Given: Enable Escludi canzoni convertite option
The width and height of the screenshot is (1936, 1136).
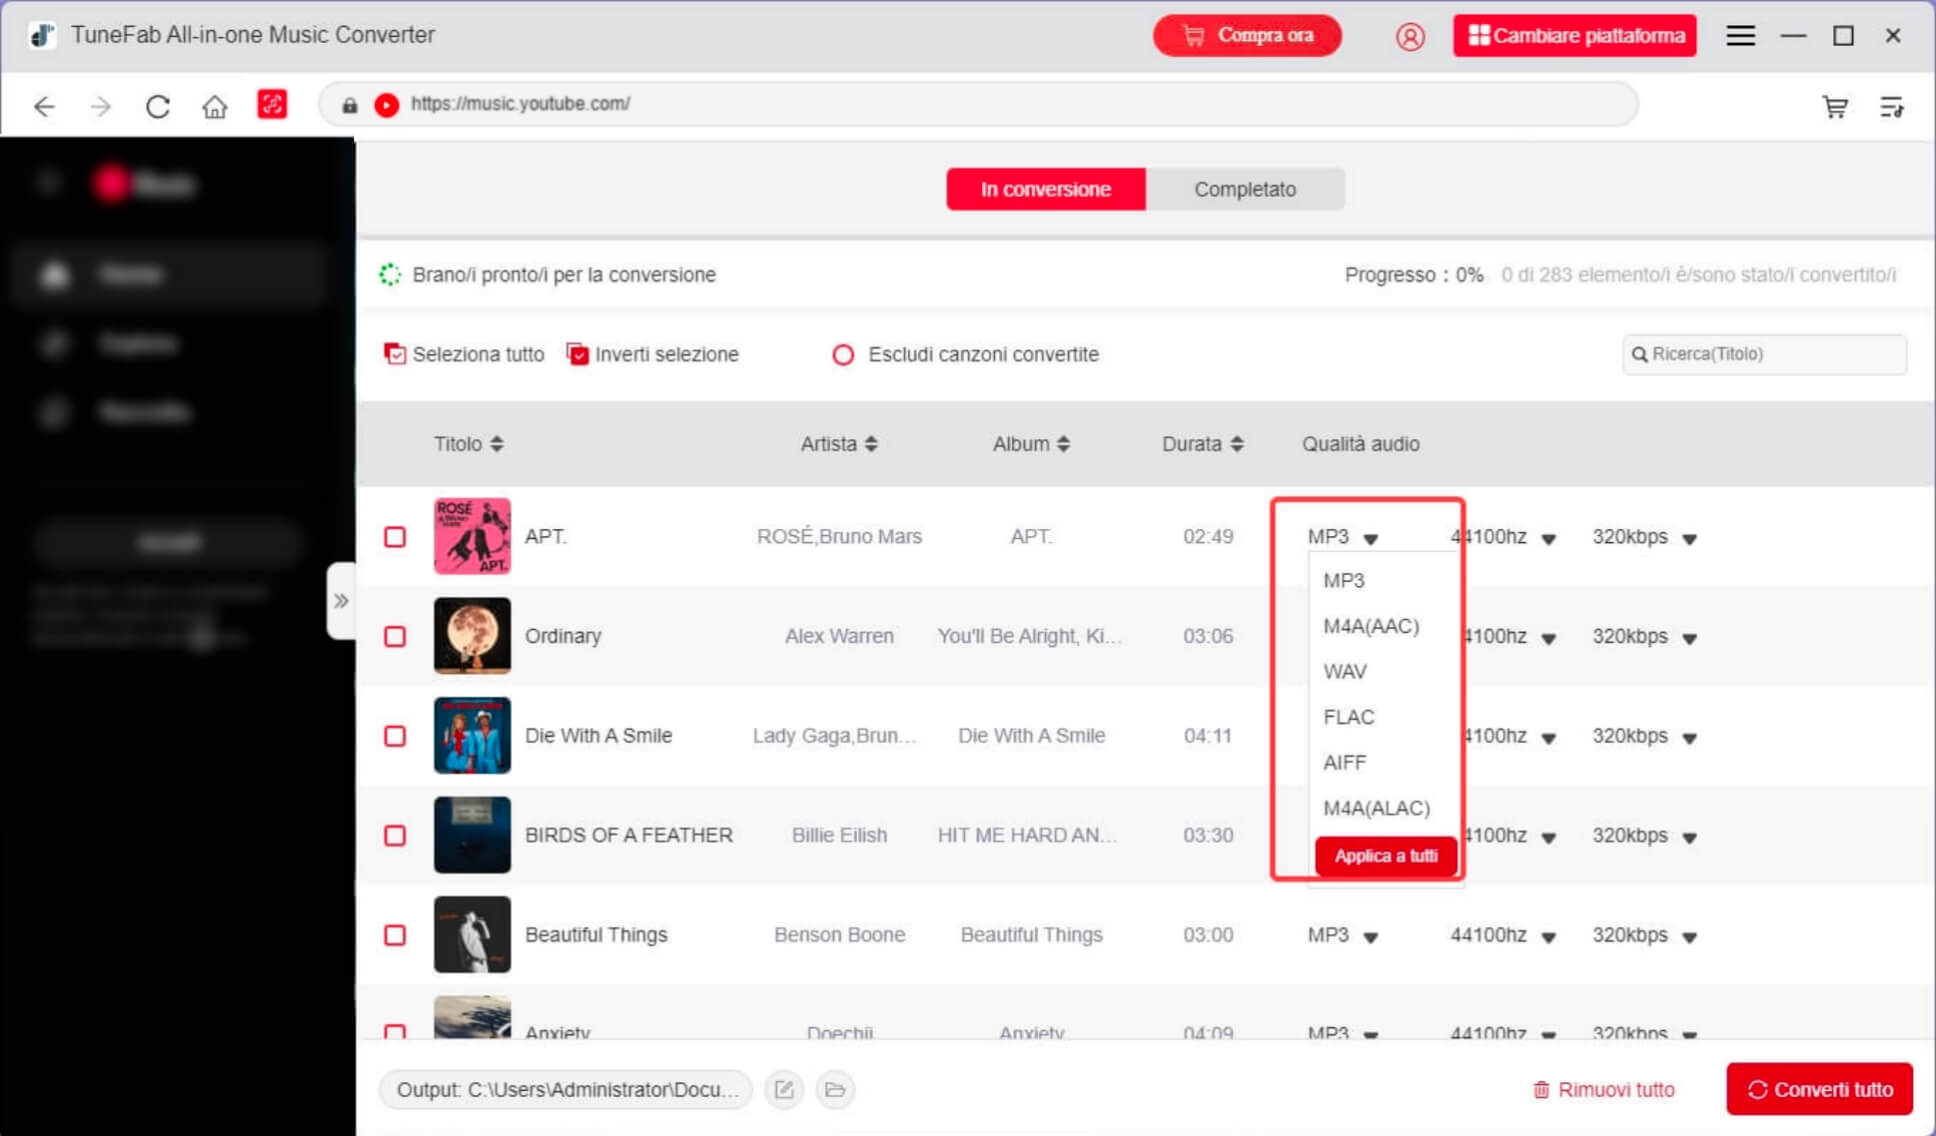Looking at the screenshot, I should tap(843, 355).
